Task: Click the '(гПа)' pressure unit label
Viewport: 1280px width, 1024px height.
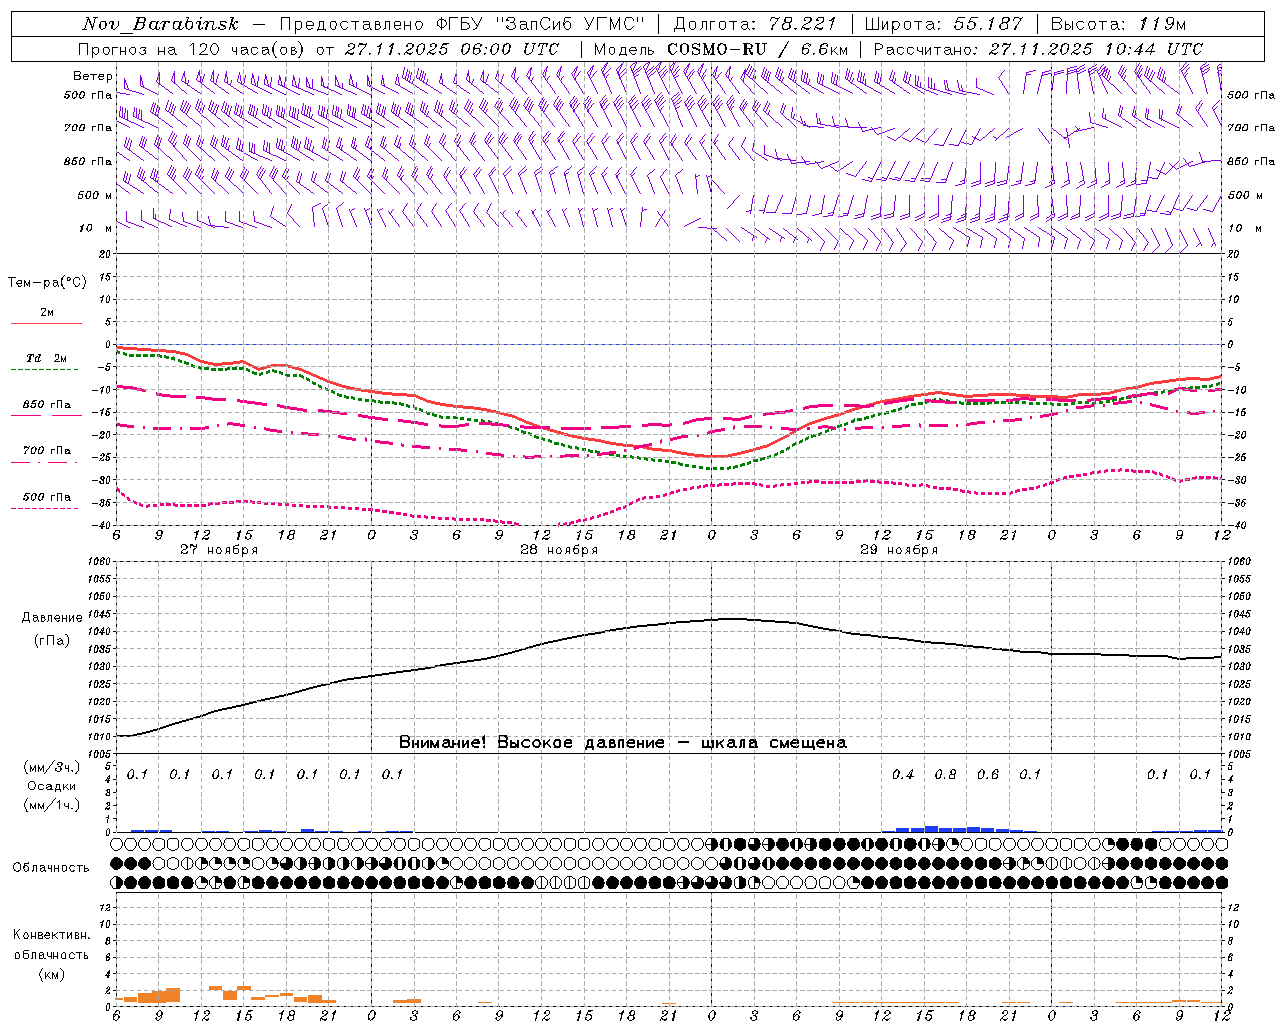Action: (x=52, y=641)
